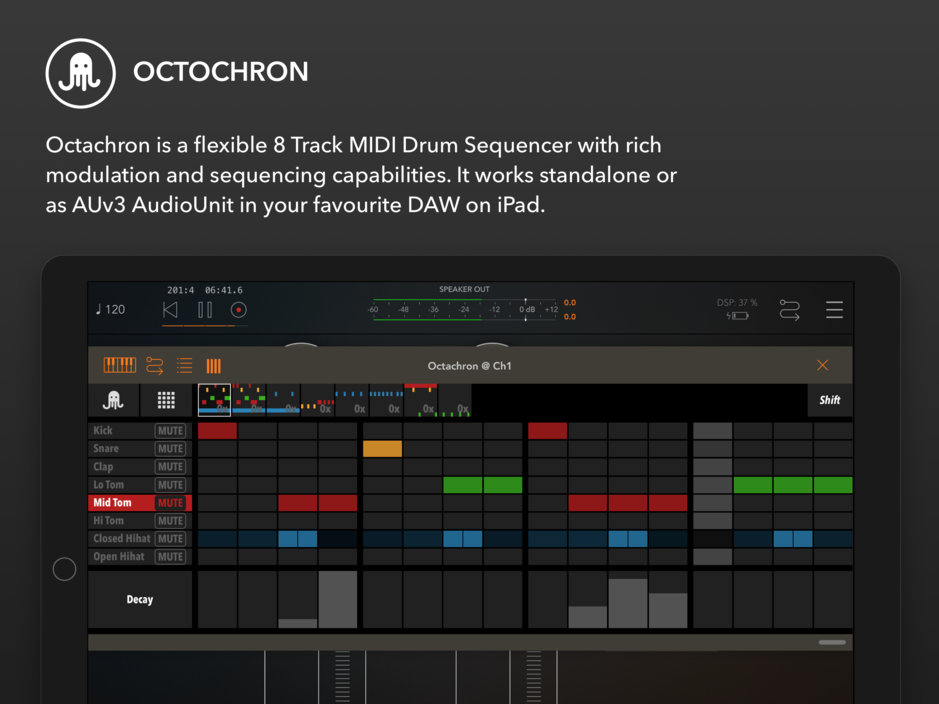Click the Octachron @ Ch1 title
The image size is (939, 704).
tap(470, 366)
